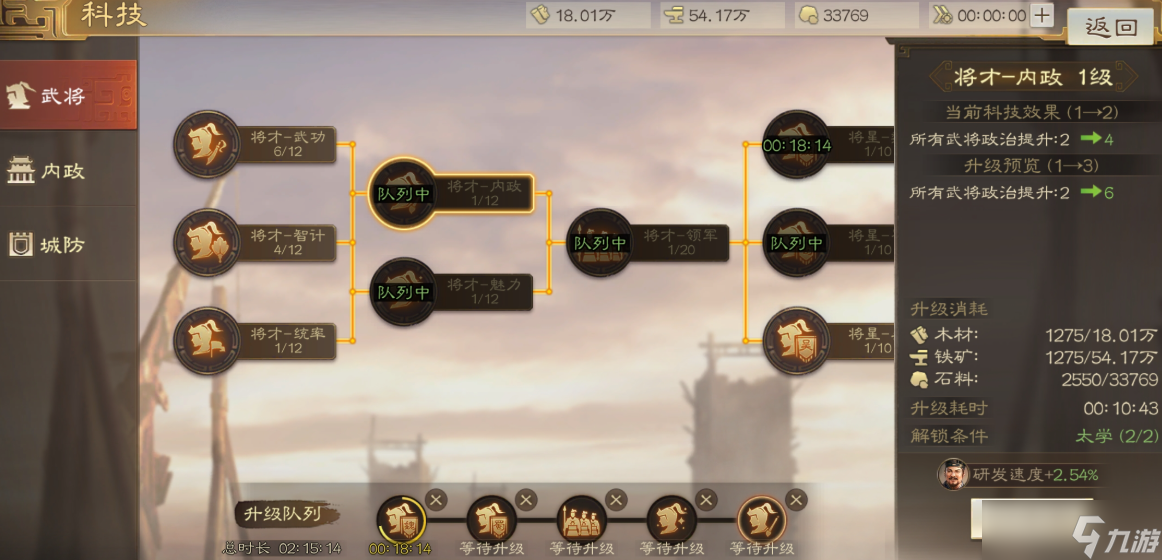This screenshot has width=1162, height=560.
Task: Remove first queue item with 00:18:14 timer
Action: click(436, 500)
